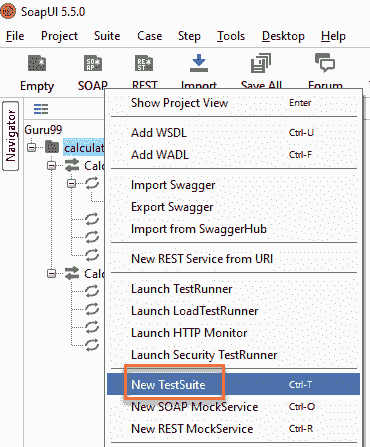Choose New TestSuite menu entry
Screen dimensions: 370x447
click(234, 384)
